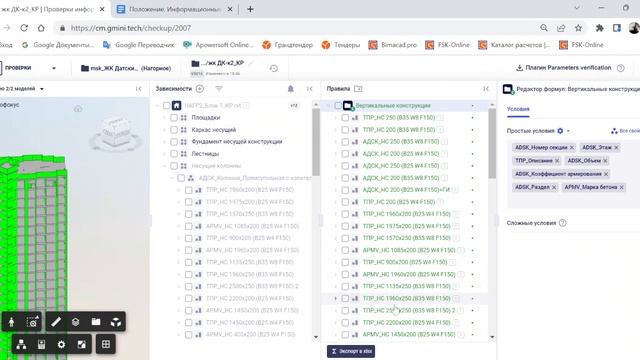This screenshot has width=640, height=360.
Task: Select the measure ruler tool
Action: 56,322
